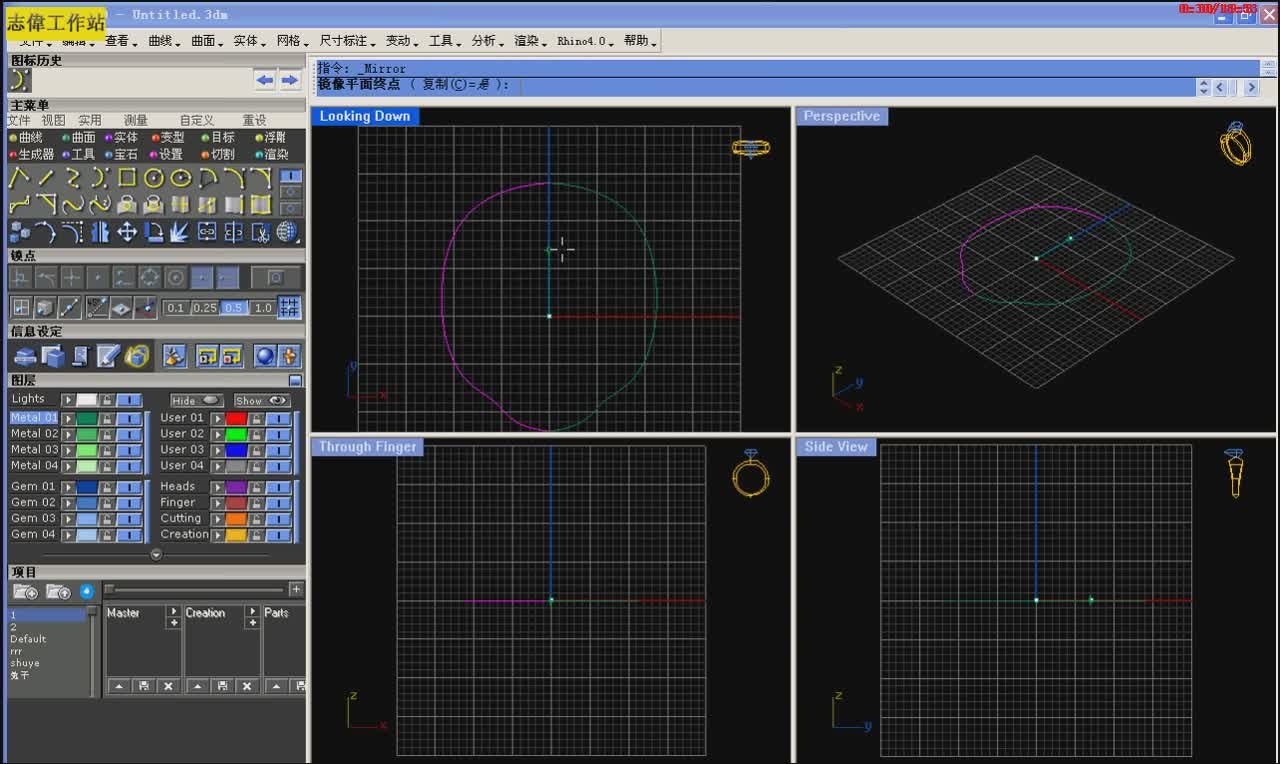Viewport: 1280px width, 764px height.
Task: Select the Polyline tool in main toolbar
Action: click(20, 178)
